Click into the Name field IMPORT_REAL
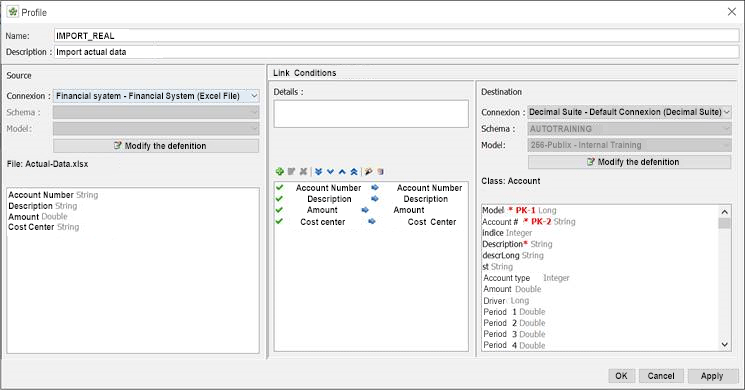Image resolution: width=745 pixels, height=390 pixels. pyautogui.click(x=397, y=36)
